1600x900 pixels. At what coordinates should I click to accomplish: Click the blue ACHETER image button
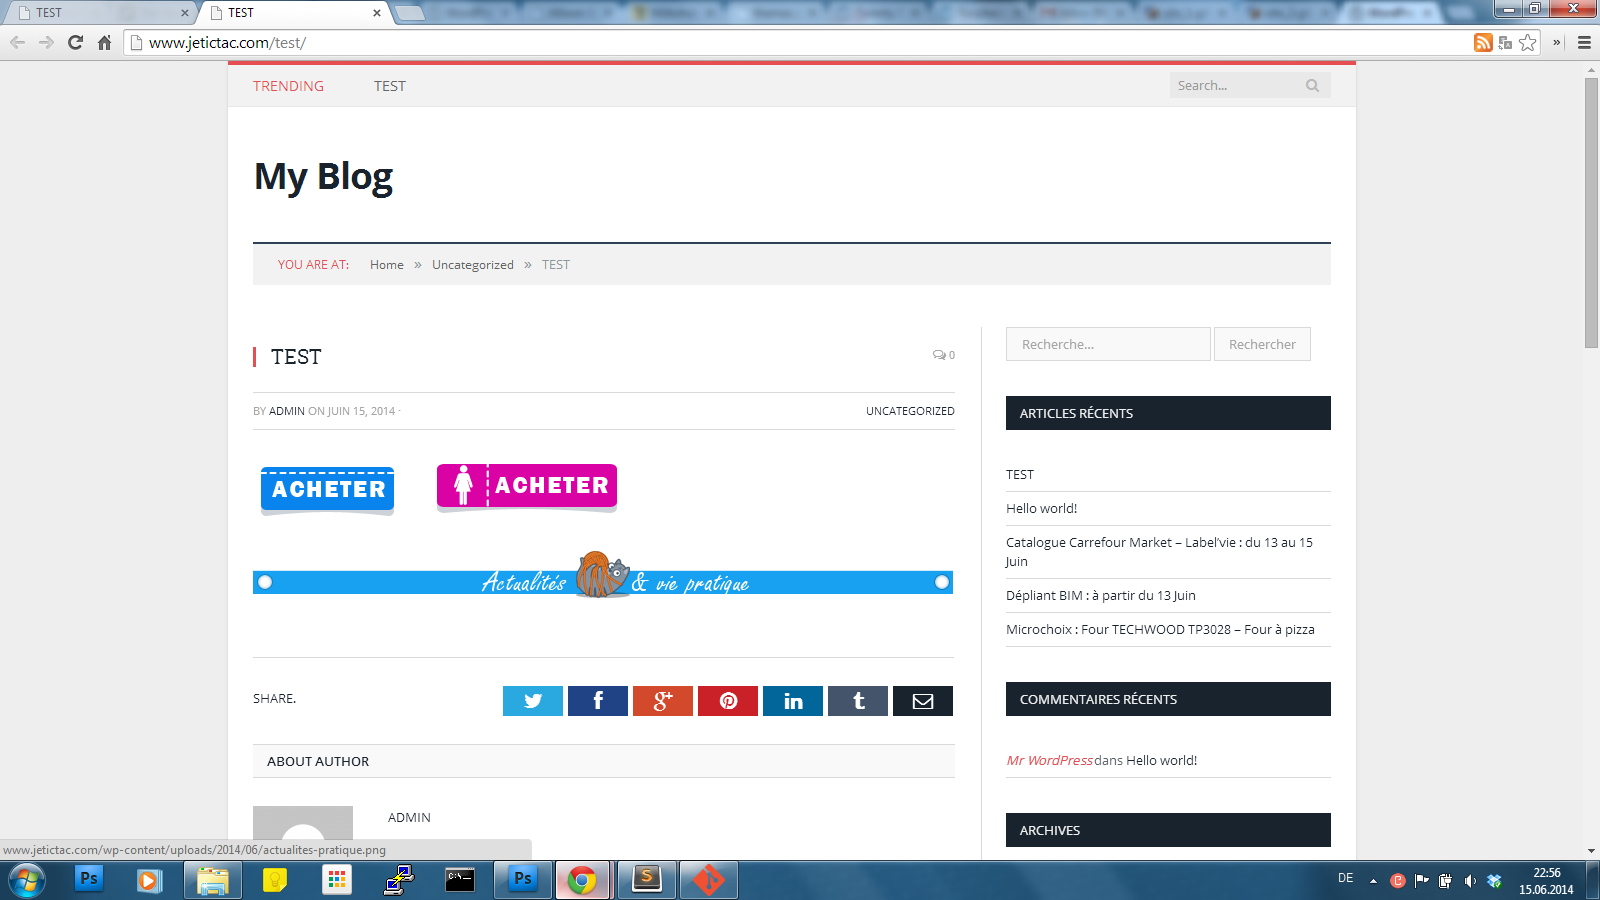(327, 489)
